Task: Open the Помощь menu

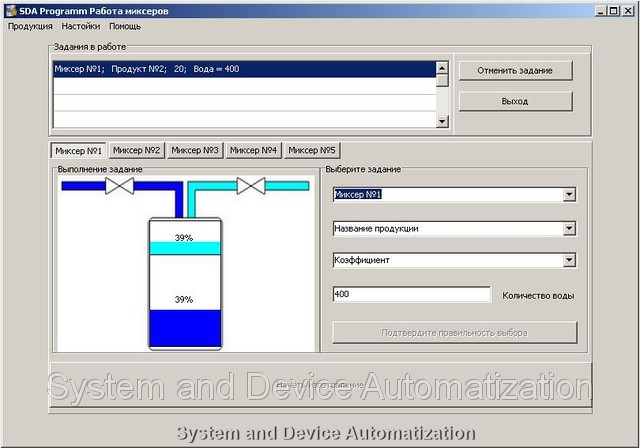Action: [125, 26]
